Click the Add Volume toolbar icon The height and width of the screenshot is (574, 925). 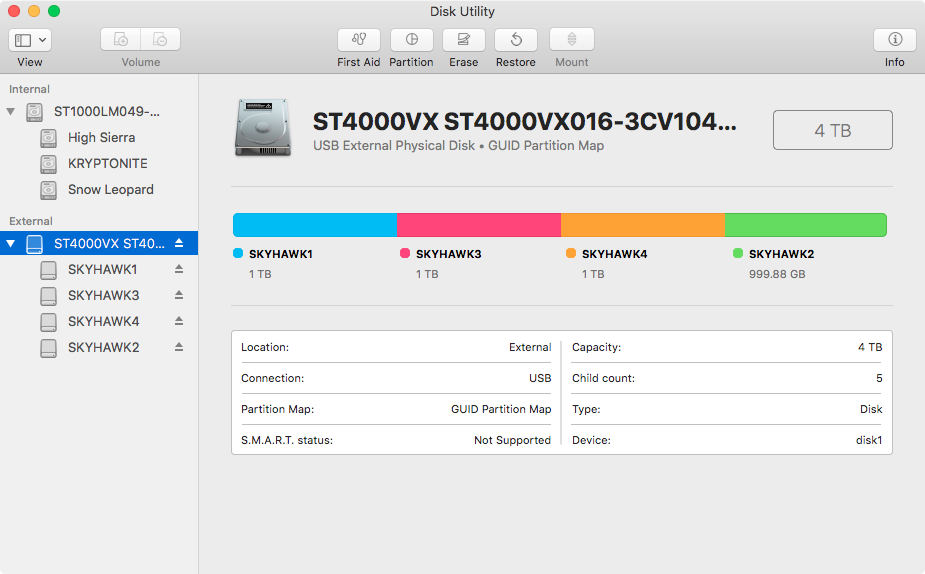point(121,40)
